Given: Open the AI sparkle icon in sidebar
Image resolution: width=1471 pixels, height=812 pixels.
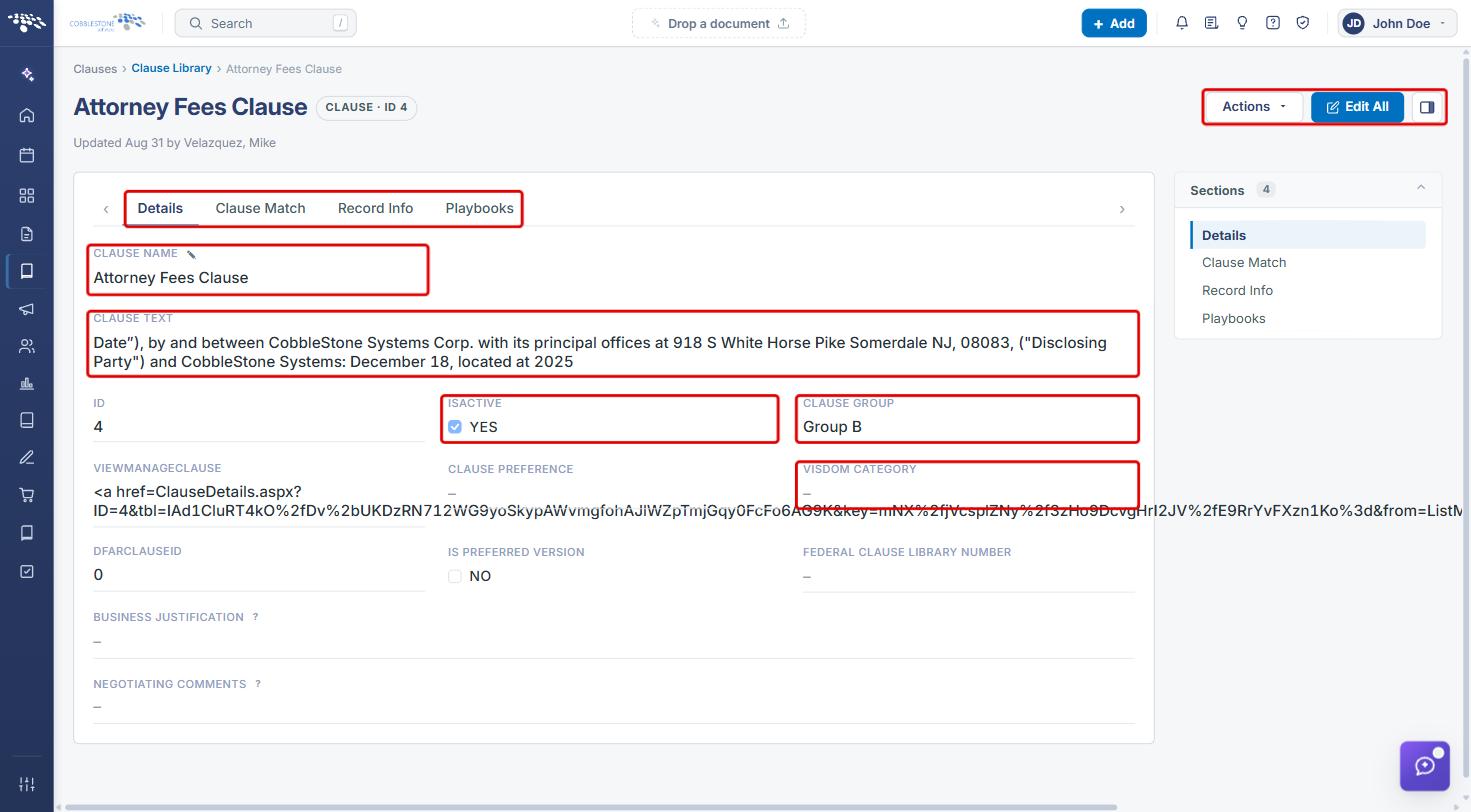Looking at the screenshot, I should click(27, 75).
